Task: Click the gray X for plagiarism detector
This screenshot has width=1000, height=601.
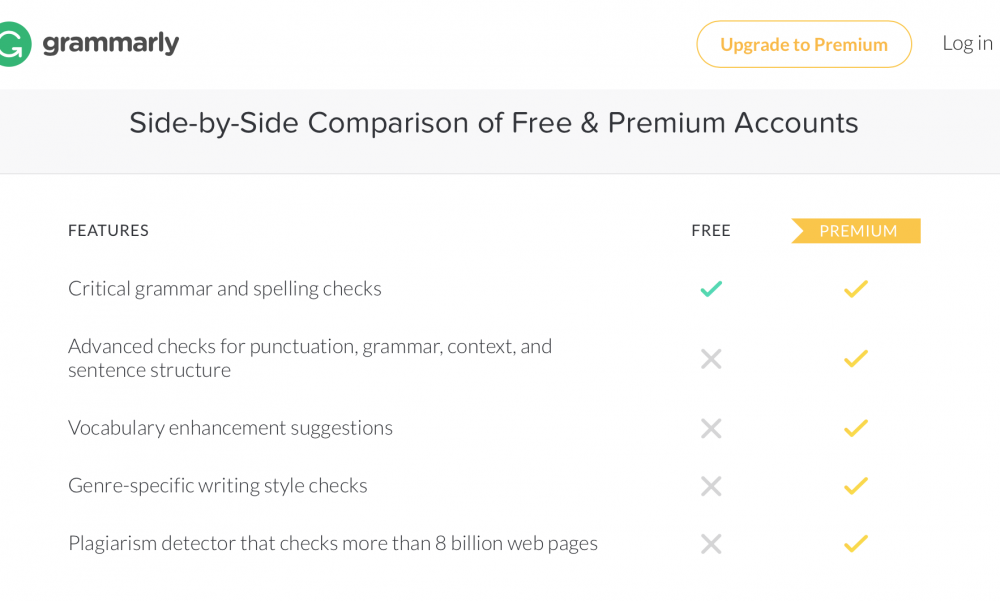Action: coord(711,544)
